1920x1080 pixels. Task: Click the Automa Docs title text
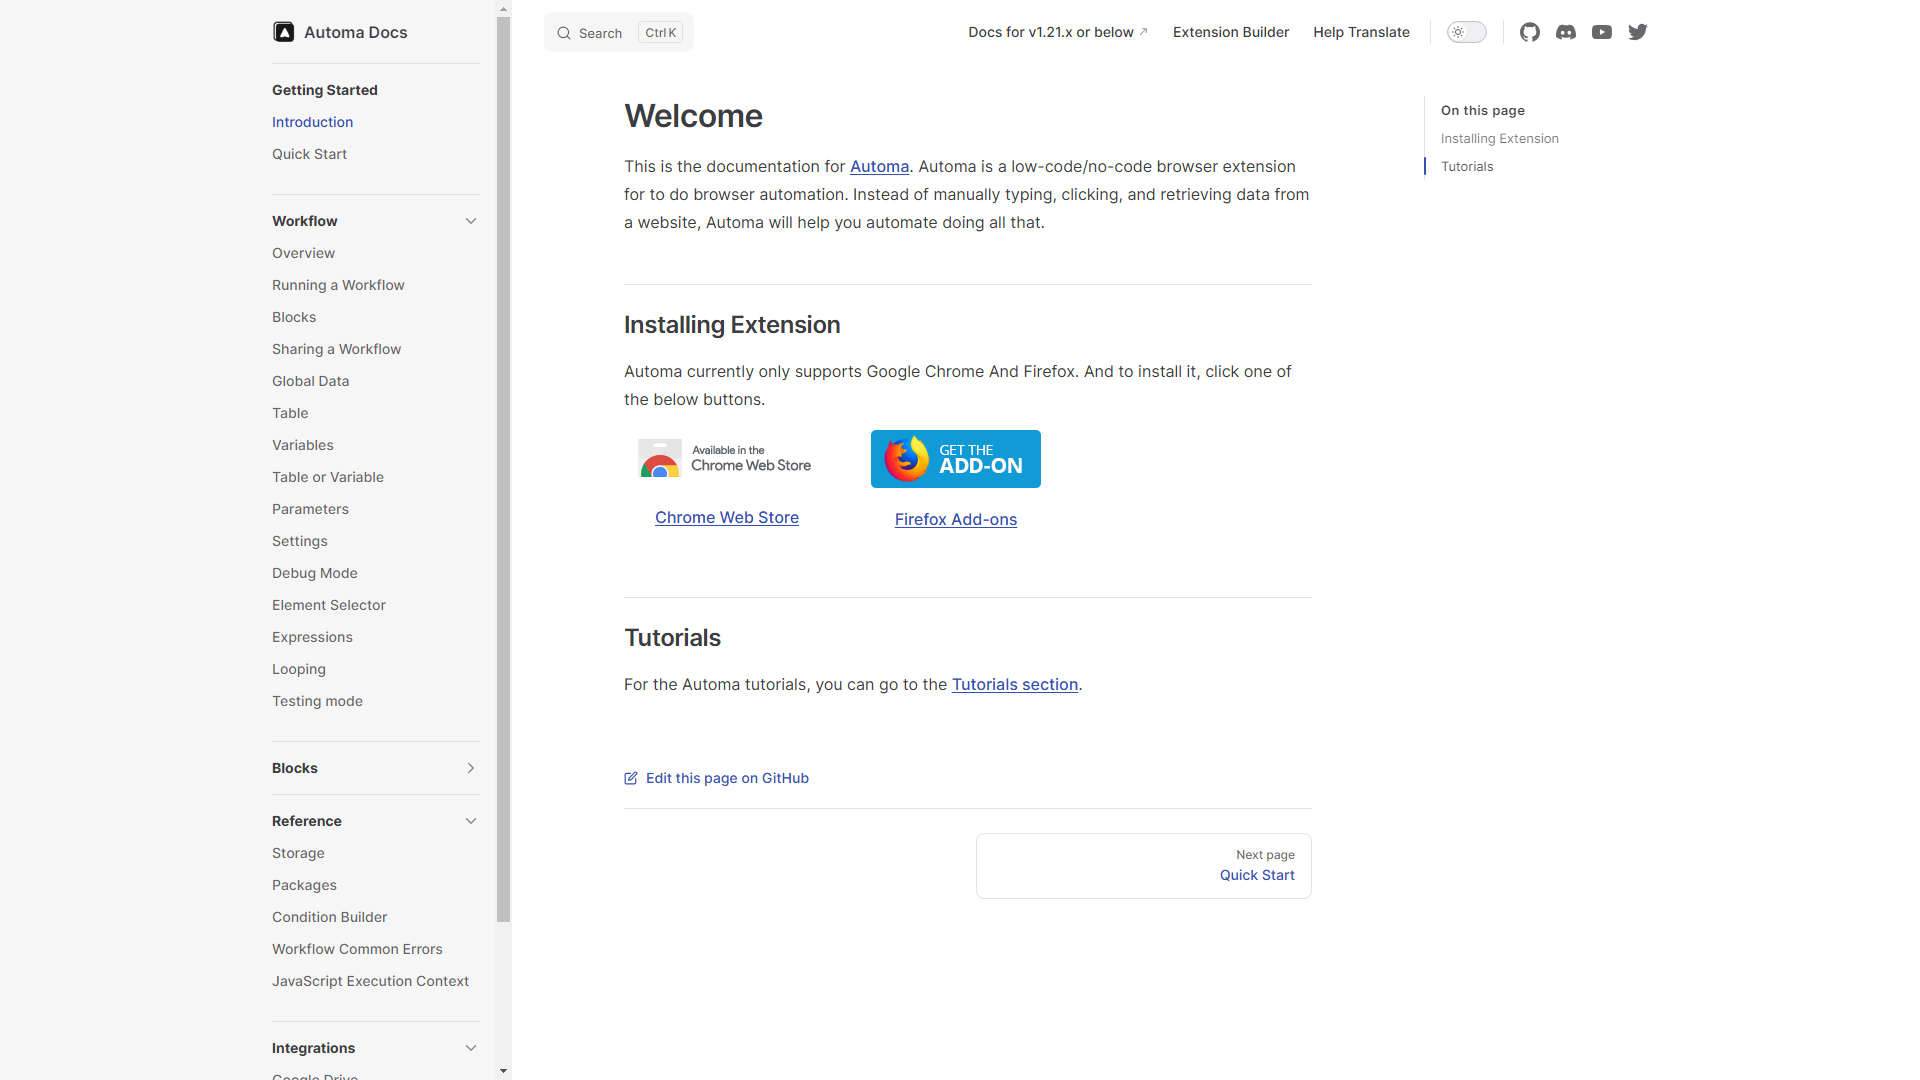coord(355,32)
